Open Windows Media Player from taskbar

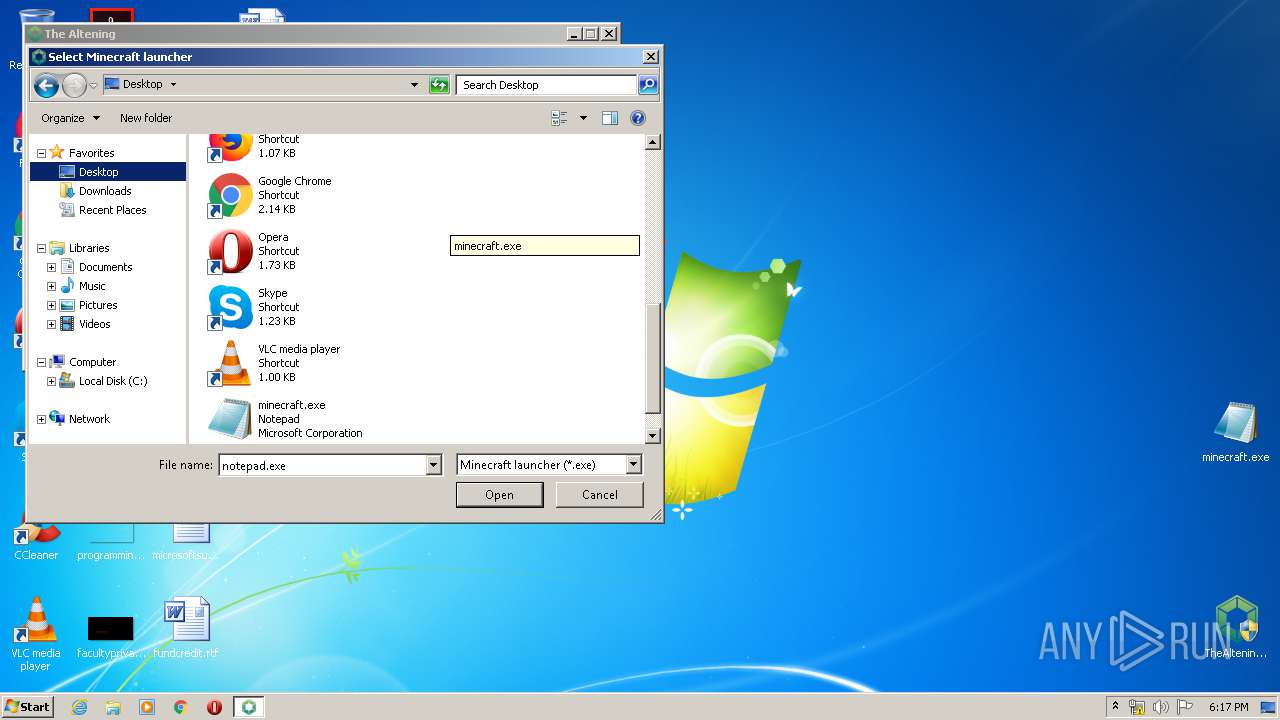coord(147,707)
